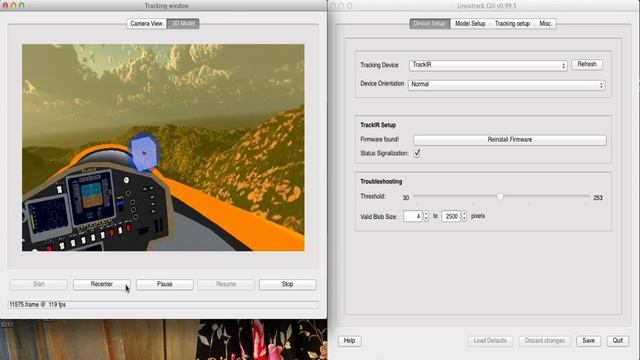Click the Refresh button
Image resolution: width=640 pixels, height=360 pixels.
[587, 64]
